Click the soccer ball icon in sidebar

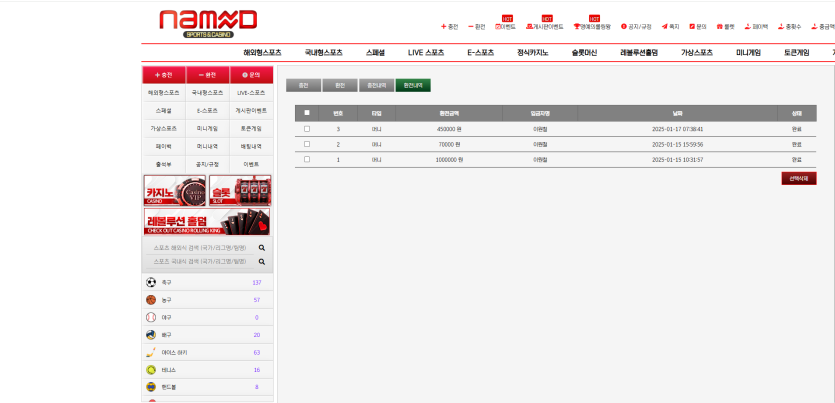151,283
